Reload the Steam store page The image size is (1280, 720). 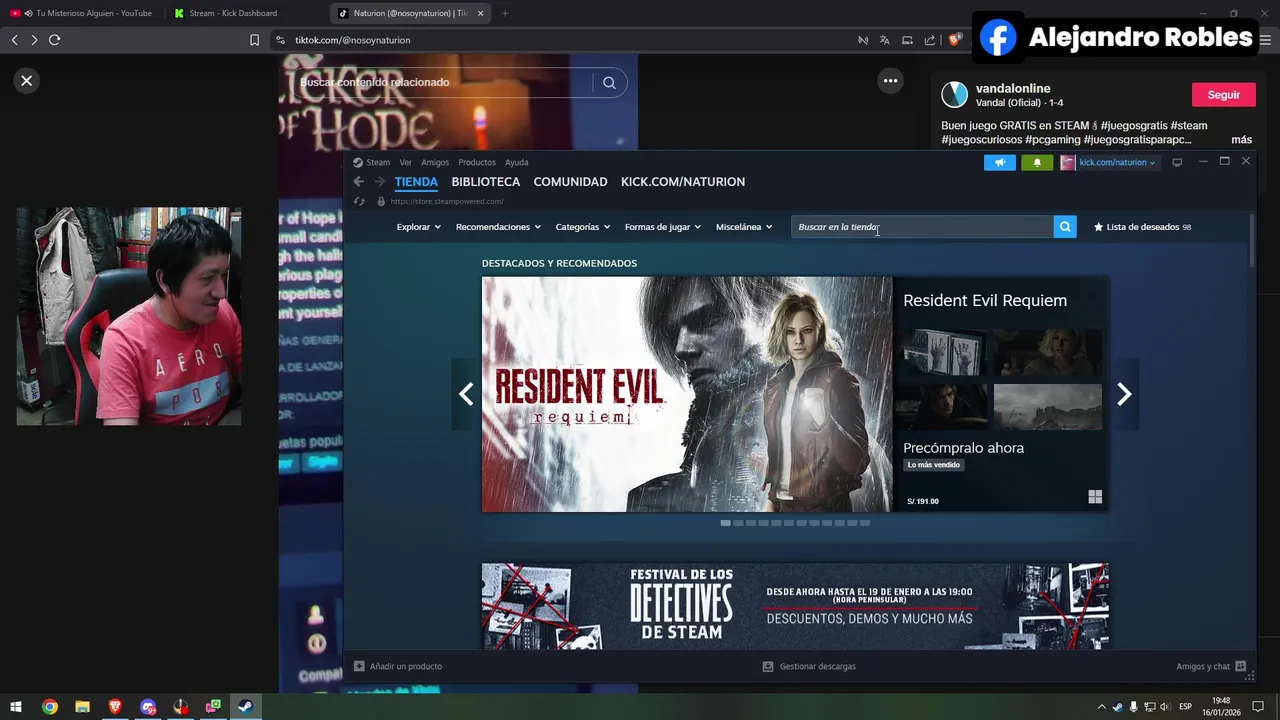coord(360,201)
